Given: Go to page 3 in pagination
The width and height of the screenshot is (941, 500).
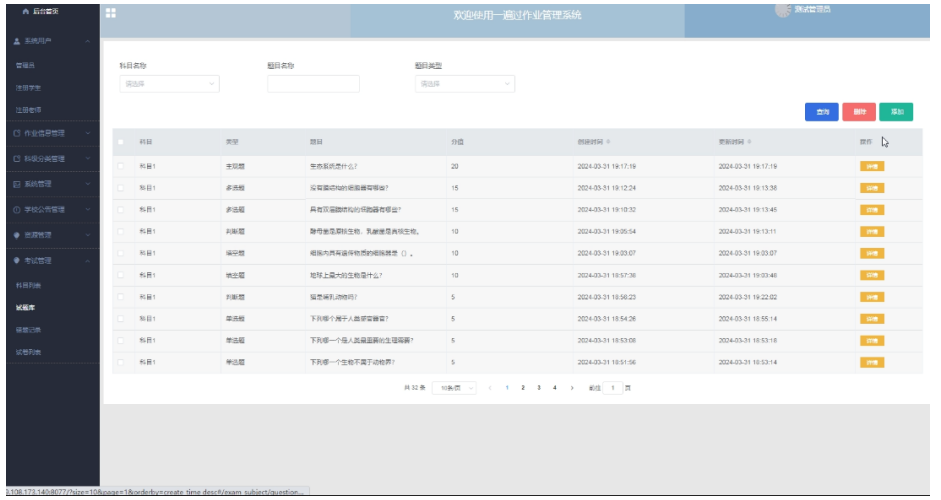Looking at the screenshot, I should click(539, 388).
